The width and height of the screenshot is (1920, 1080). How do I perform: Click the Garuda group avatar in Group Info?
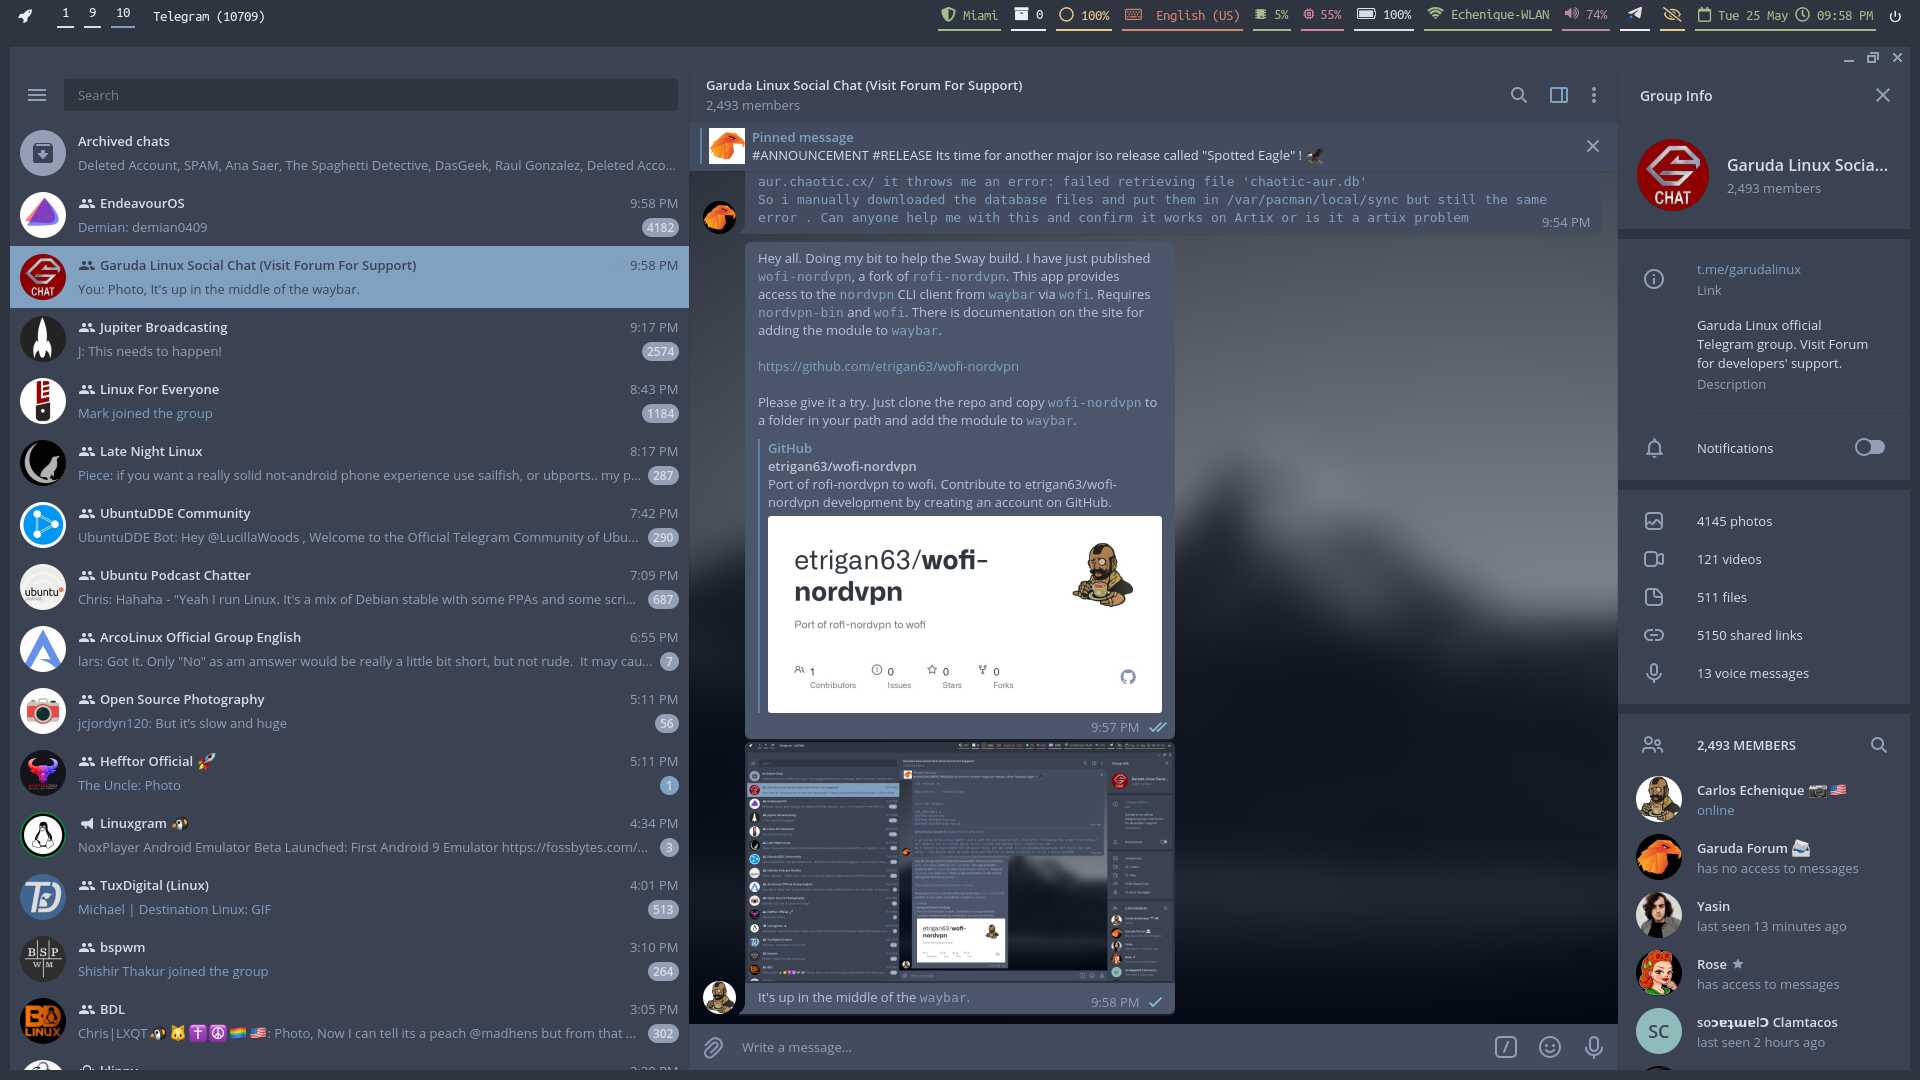[x=1673, y=175]
